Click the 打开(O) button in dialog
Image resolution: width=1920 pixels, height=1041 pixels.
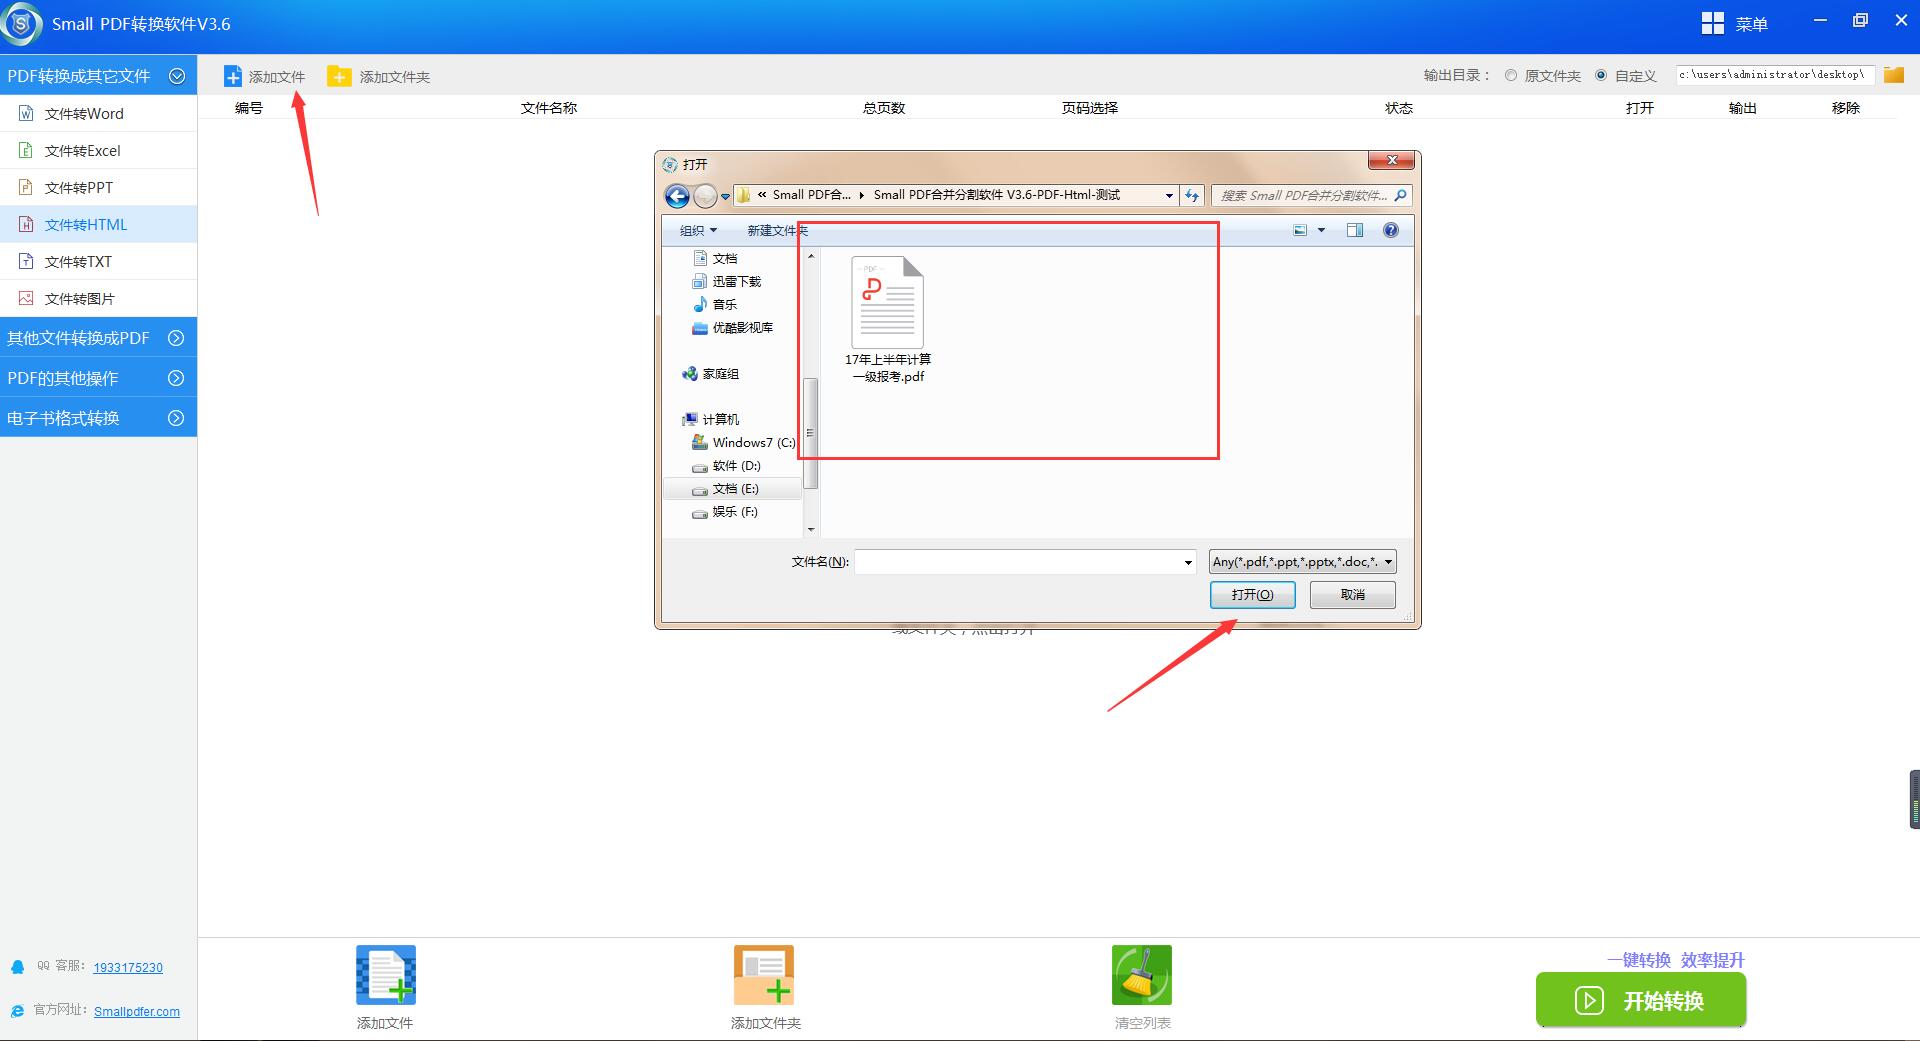1252,595
